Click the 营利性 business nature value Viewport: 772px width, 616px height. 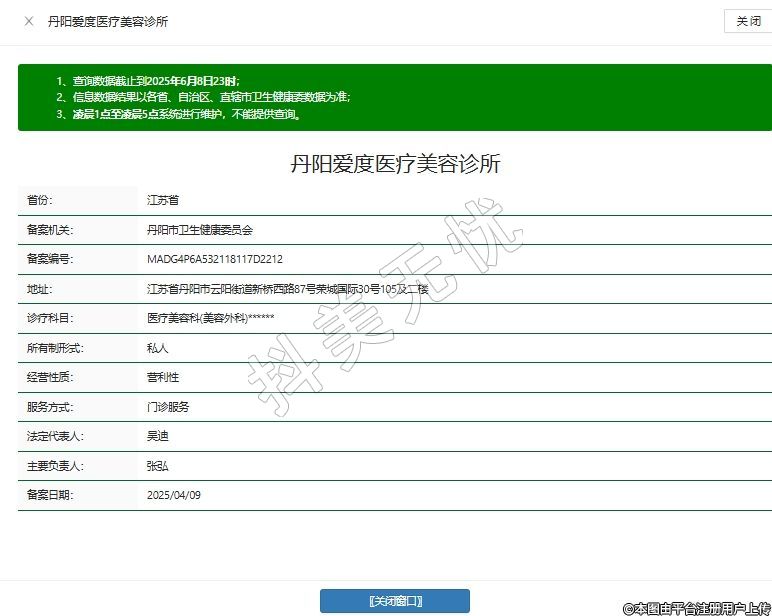[x=163, y=377]
